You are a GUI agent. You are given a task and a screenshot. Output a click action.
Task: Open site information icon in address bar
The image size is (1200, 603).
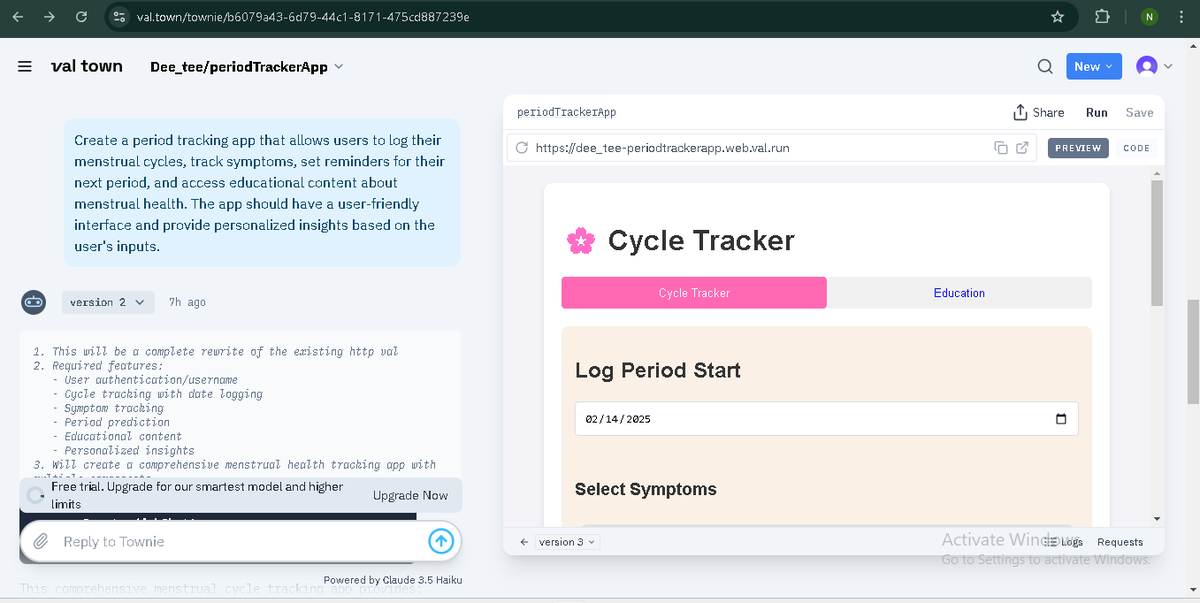119,17
